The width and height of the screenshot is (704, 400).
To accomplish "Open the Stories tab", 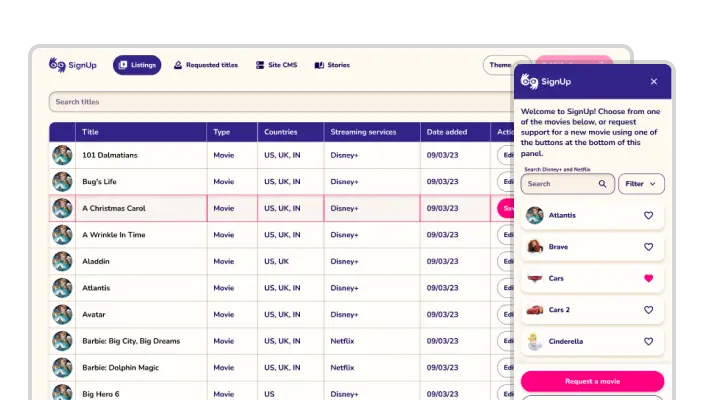I will tap(332, 65).
